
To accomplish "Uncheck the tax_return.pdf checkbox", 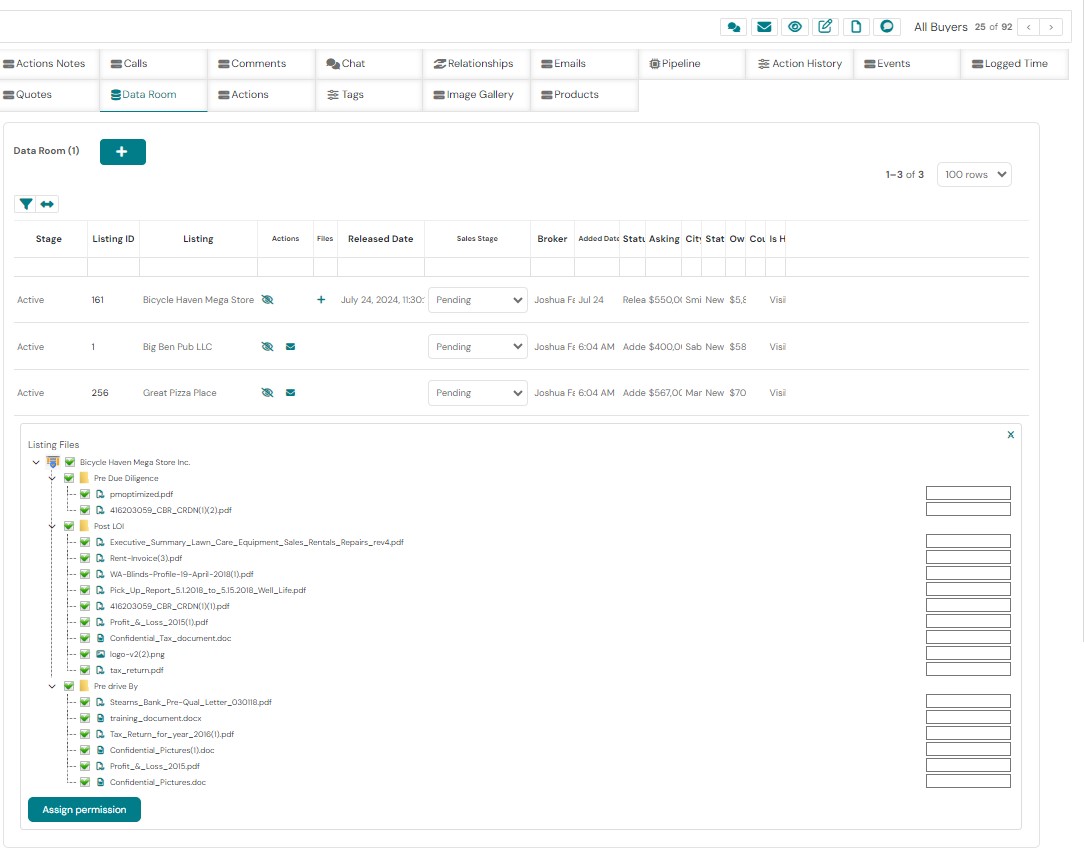I will (85, 670).
